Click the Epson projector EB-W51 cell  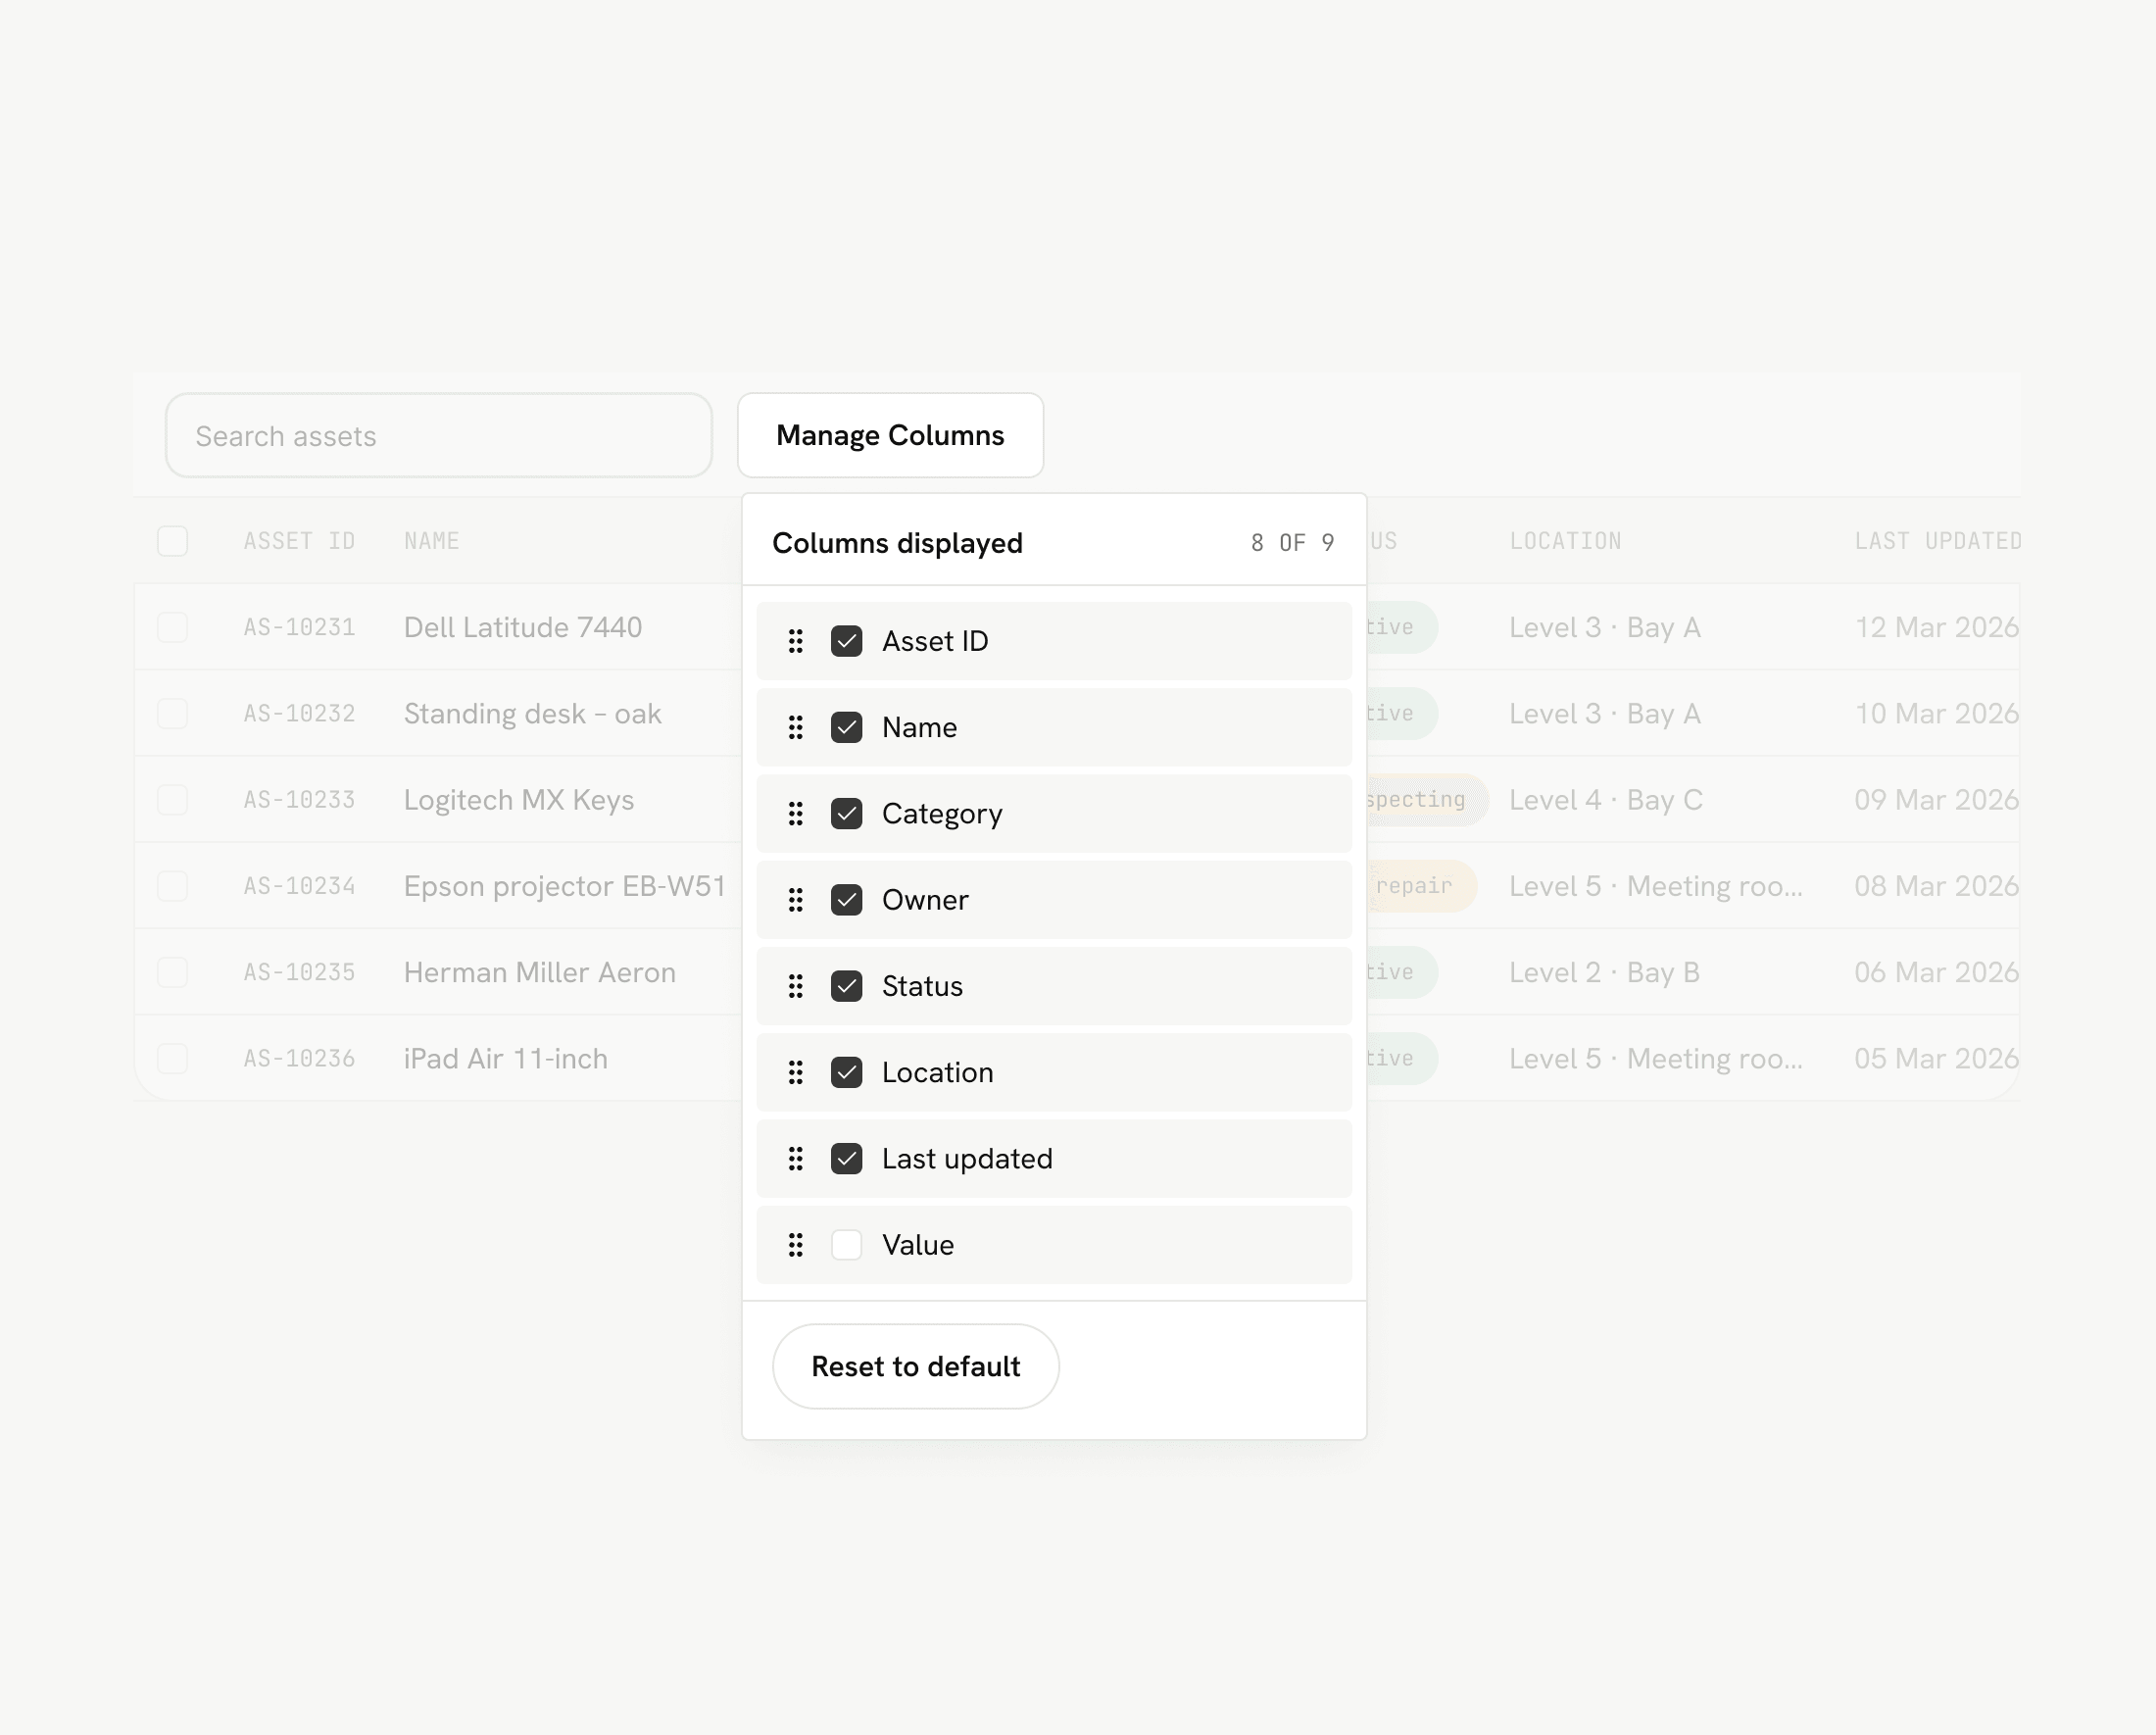(x=565, y=886)
